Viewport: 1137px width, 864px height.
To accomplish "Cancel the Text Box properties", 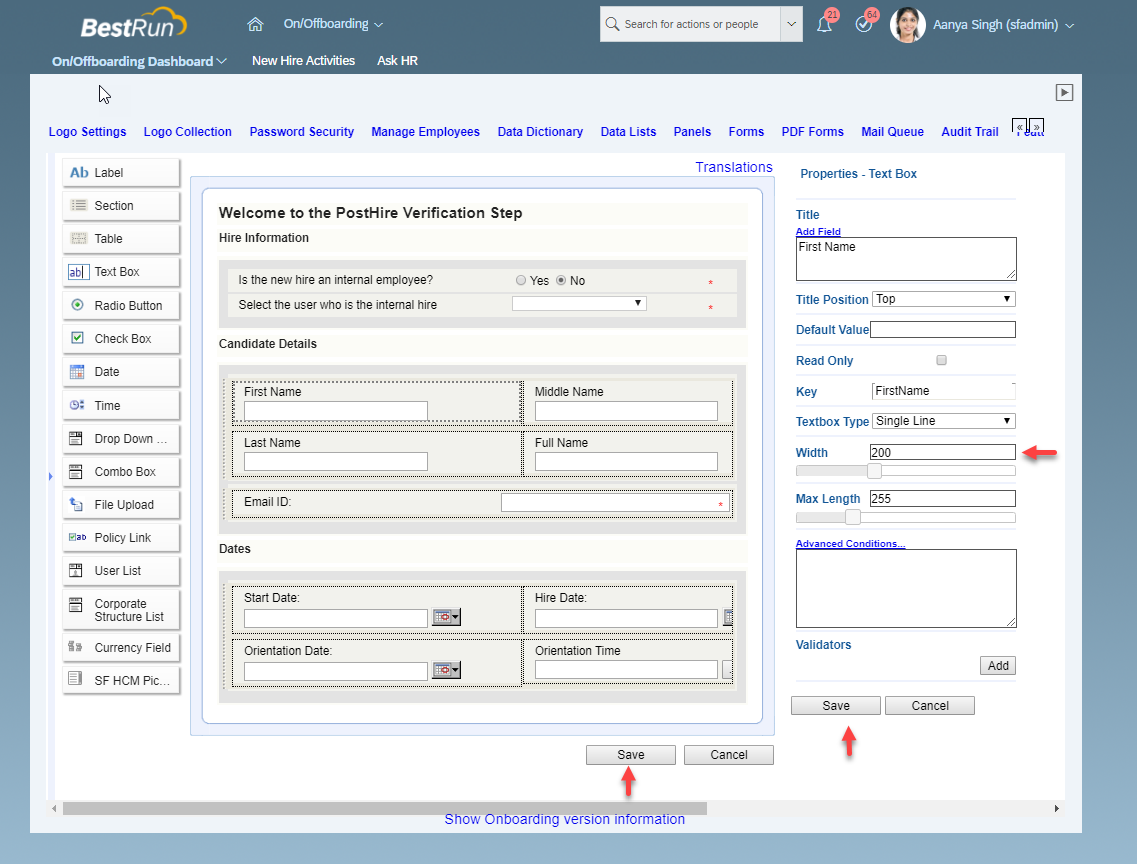I will click(930, 705).
